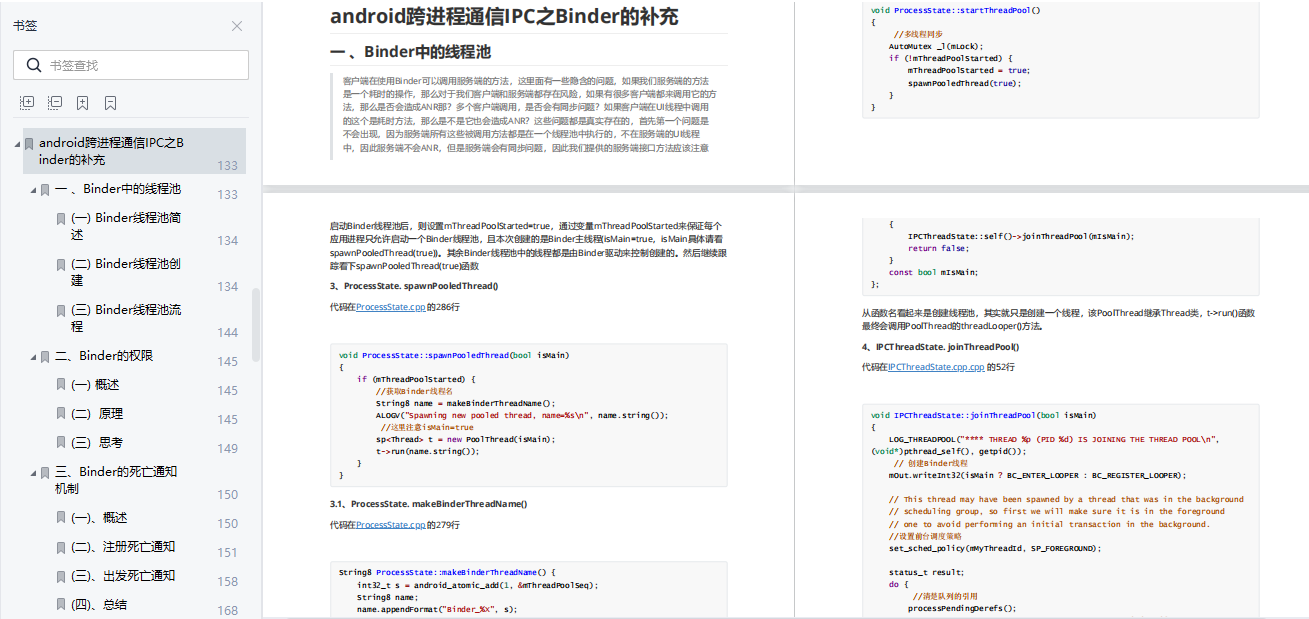
Task: Open bookmark 三、Binder的死亡通知机制
Action: pos(116,480)
